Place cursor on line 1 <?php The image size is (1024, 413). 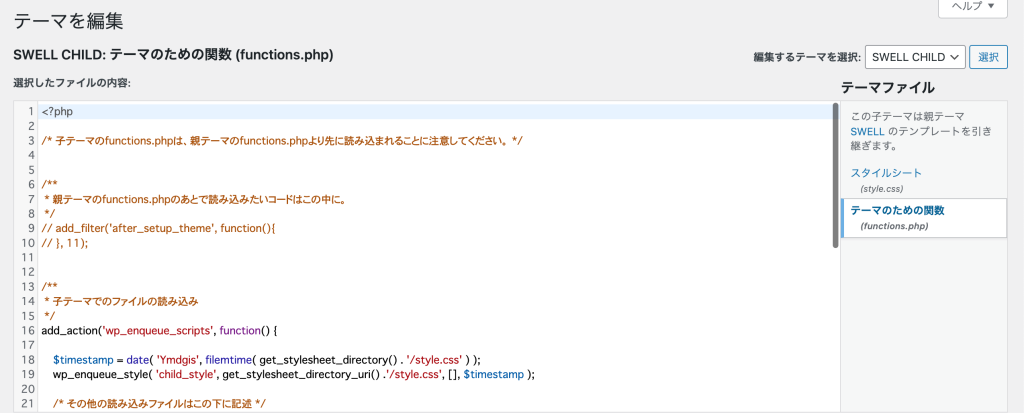(x=439, y=111)
